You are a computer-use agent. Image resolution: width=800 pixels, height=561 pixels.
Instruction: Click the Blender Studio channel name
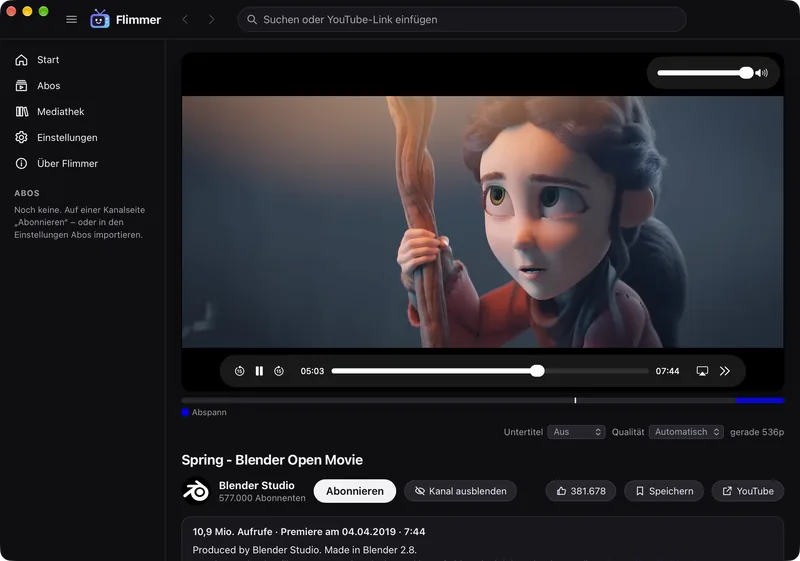click(x=257, y=486)
